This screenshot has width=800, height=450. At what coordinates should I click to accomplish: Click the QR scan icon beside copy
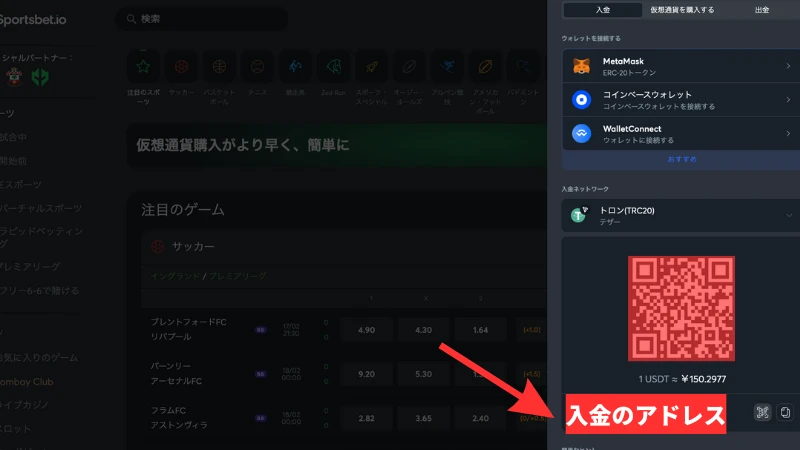coord(763,412)
